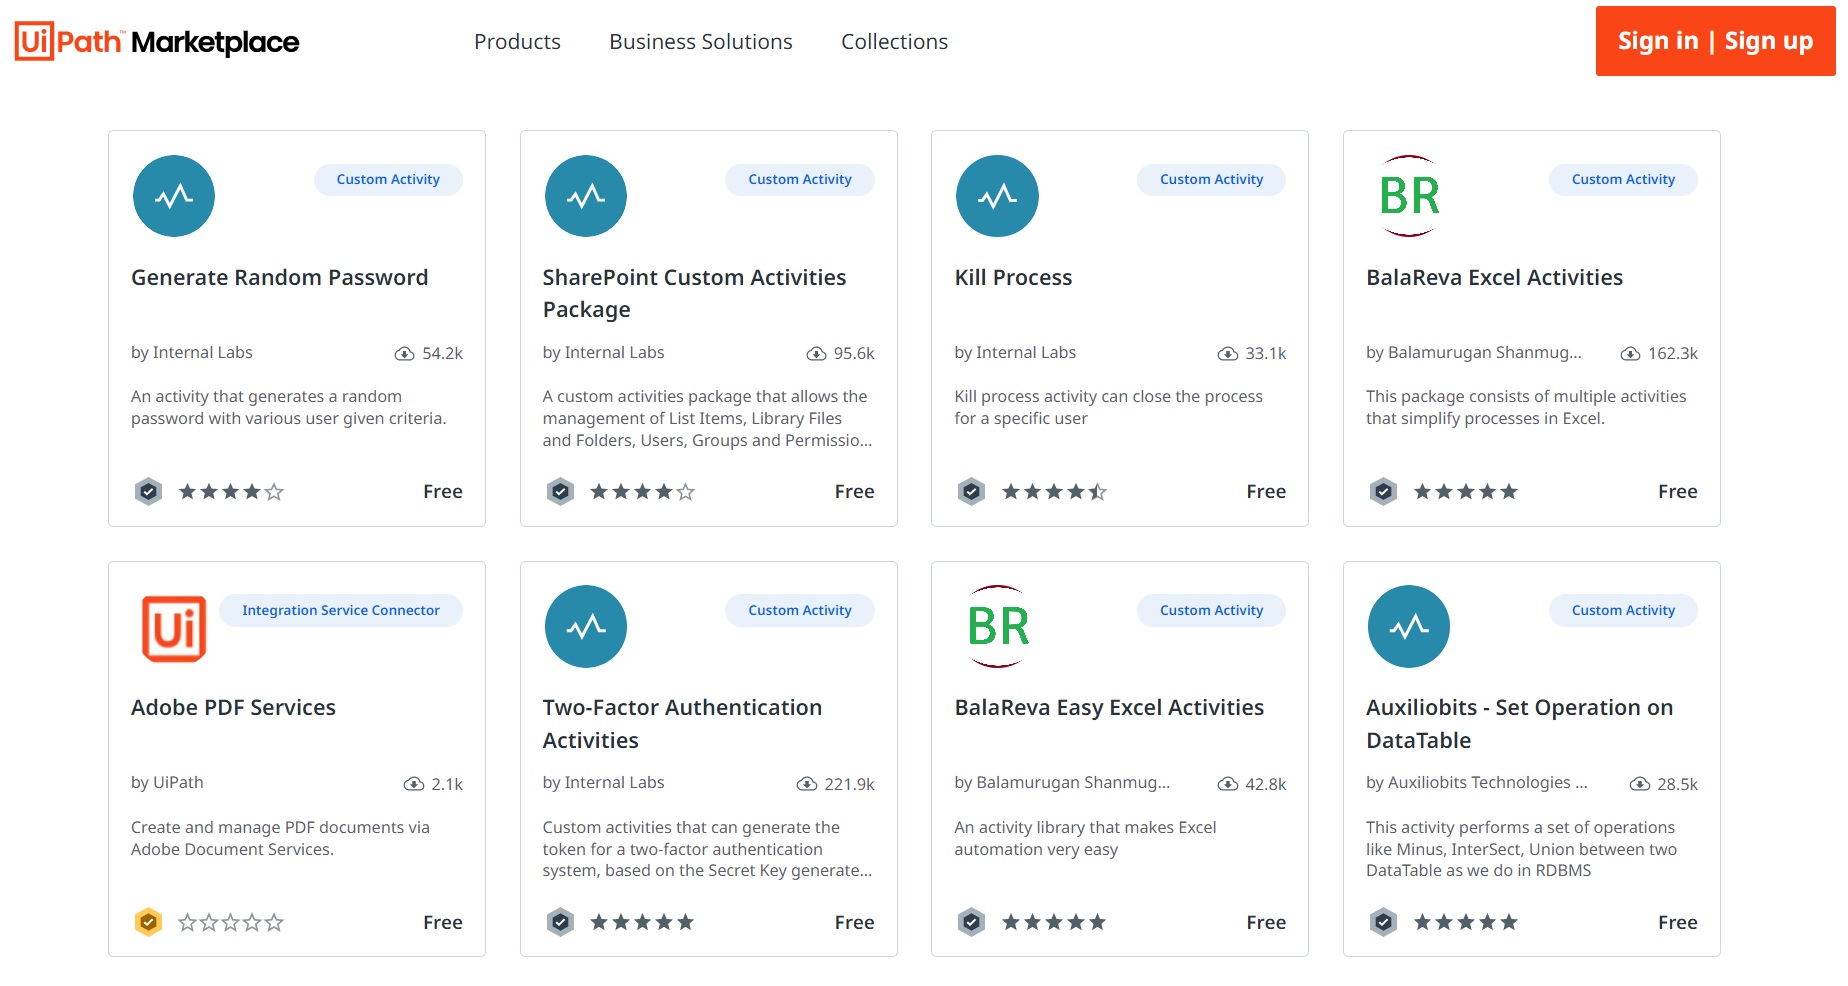Screen dimensions: 1848x986
Task: Open the BalaReva Excel Activities title
Action: [1494, 278]
